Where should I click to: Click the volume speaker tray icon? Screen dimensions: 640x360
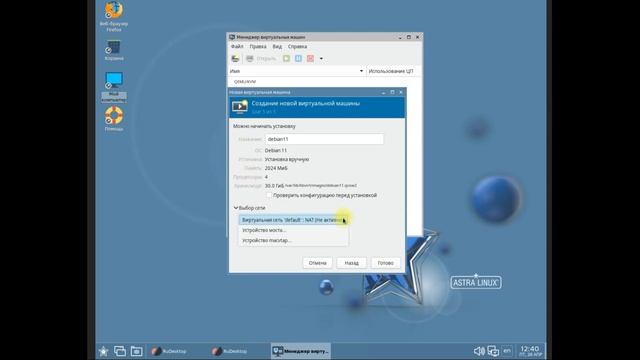pos(479,351)
